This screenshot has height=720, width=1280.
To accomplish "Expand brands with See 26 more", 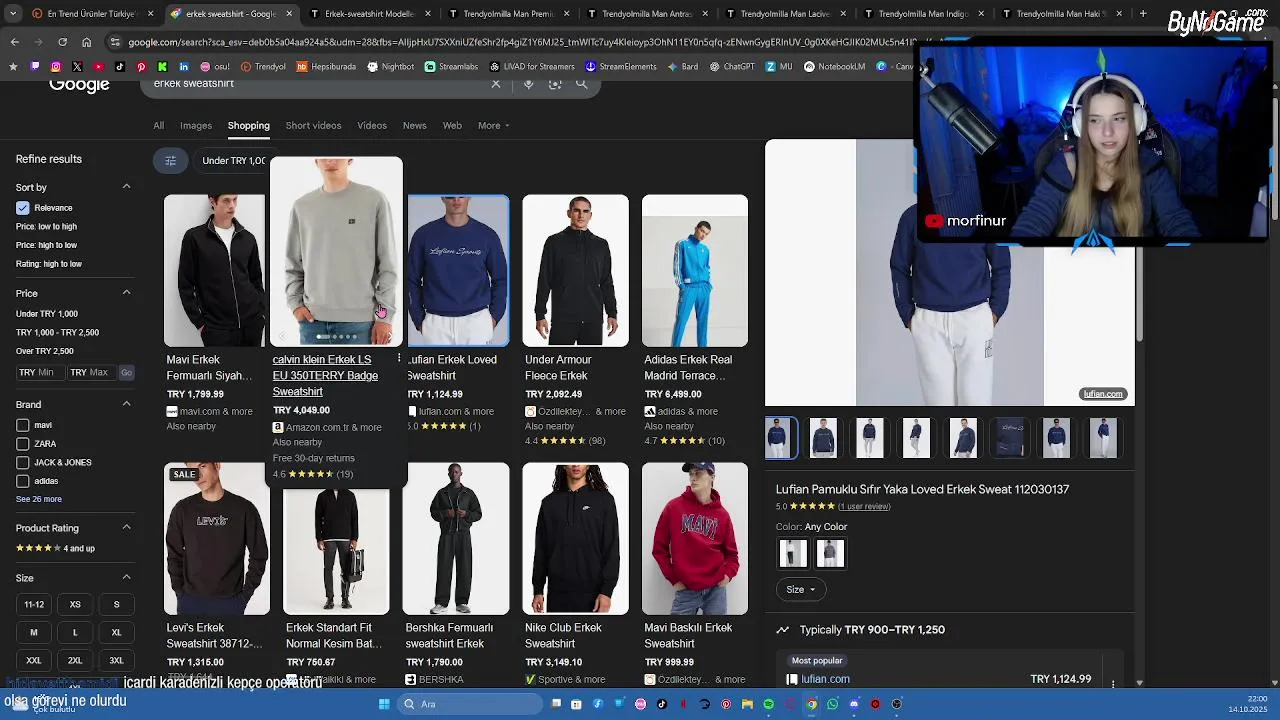I will pyautogui.click(x=39, y=499).
